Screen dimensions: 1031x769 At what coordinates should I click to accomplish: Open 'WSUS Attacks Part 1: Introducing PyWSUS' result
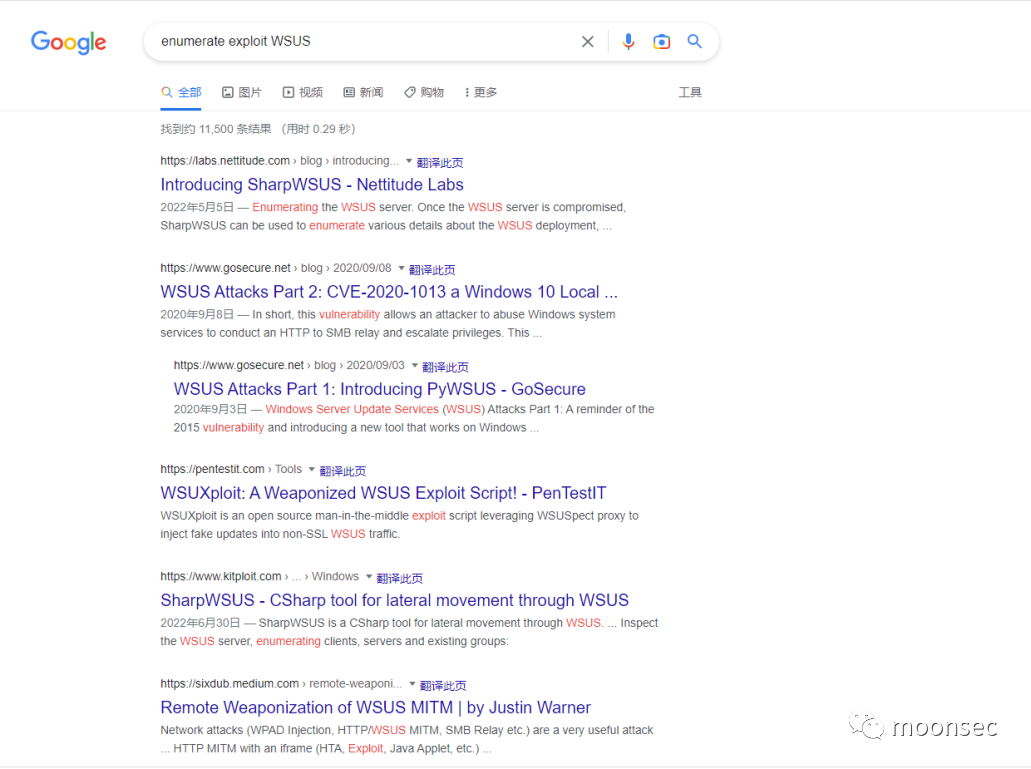coord(379,389)
